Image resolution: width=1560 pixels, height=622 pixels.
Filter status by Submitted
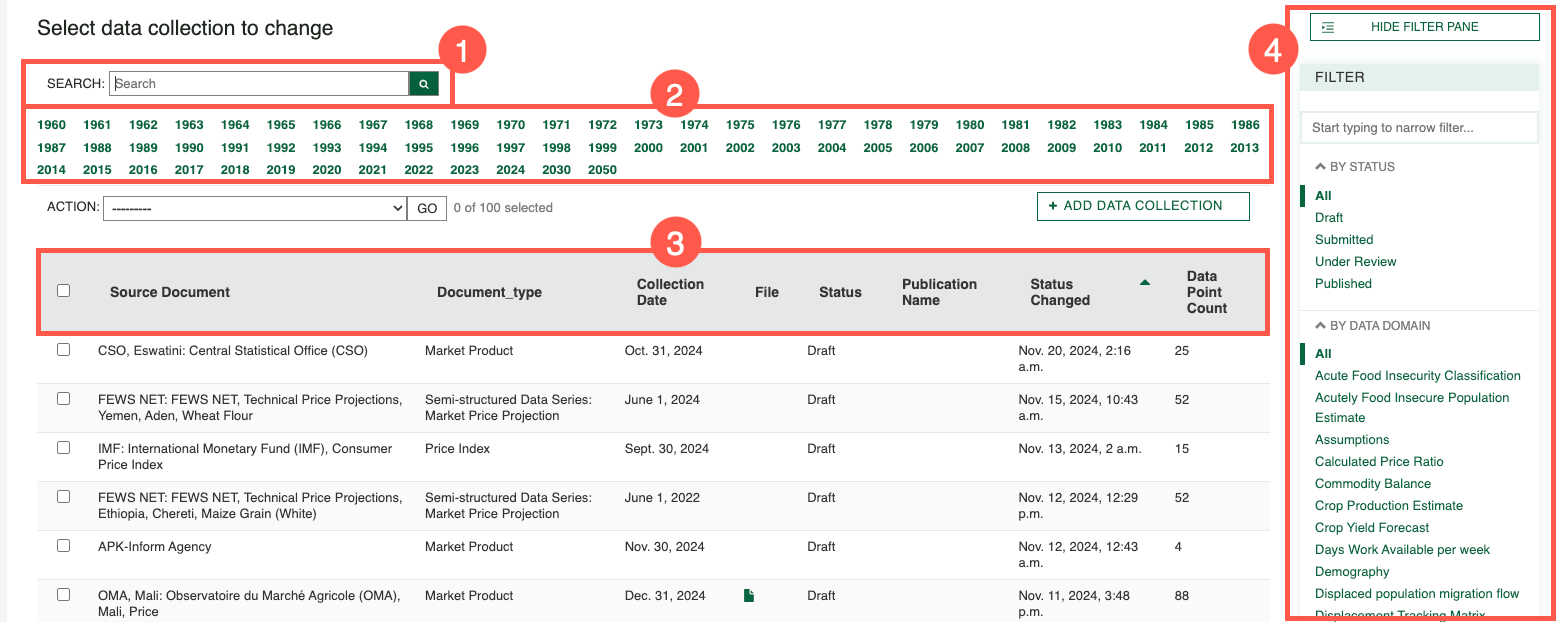[x=1344, y=240]
